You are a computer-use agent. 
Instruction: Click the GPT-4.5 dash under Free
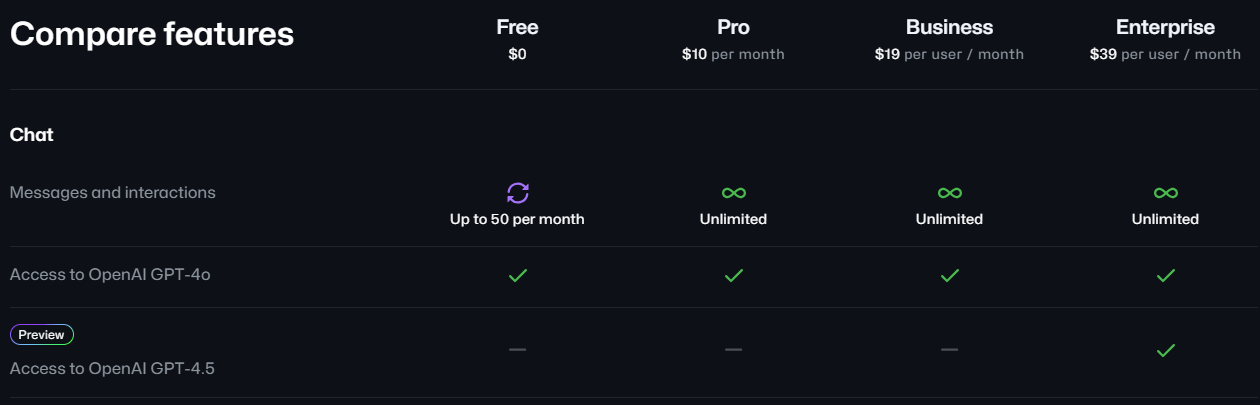517,349
